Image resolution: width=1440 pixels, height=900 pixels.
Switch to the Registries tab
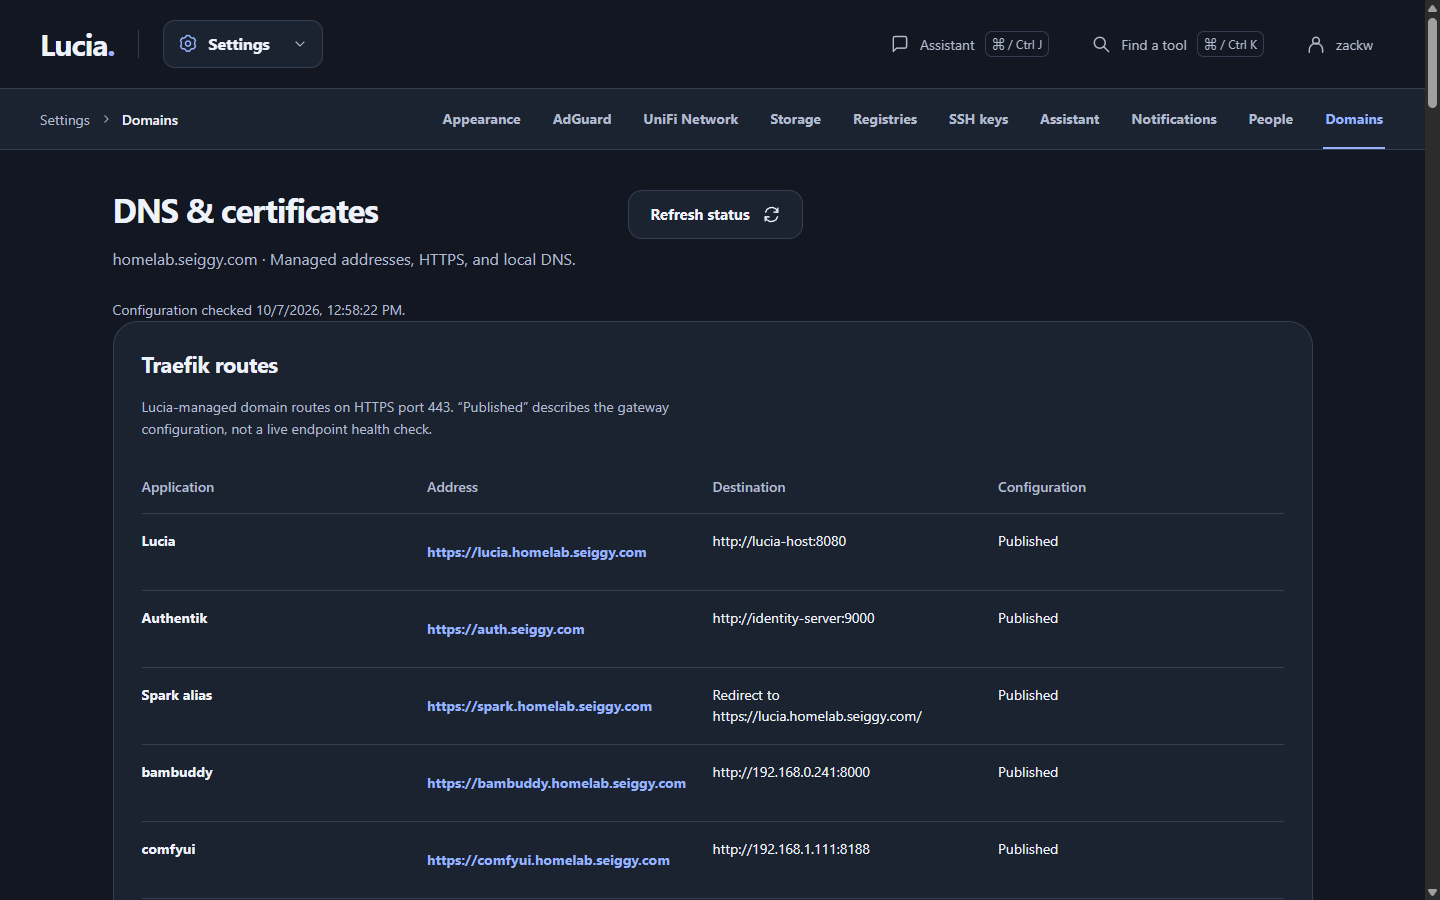pyautogui.click(x=885, y=119)
